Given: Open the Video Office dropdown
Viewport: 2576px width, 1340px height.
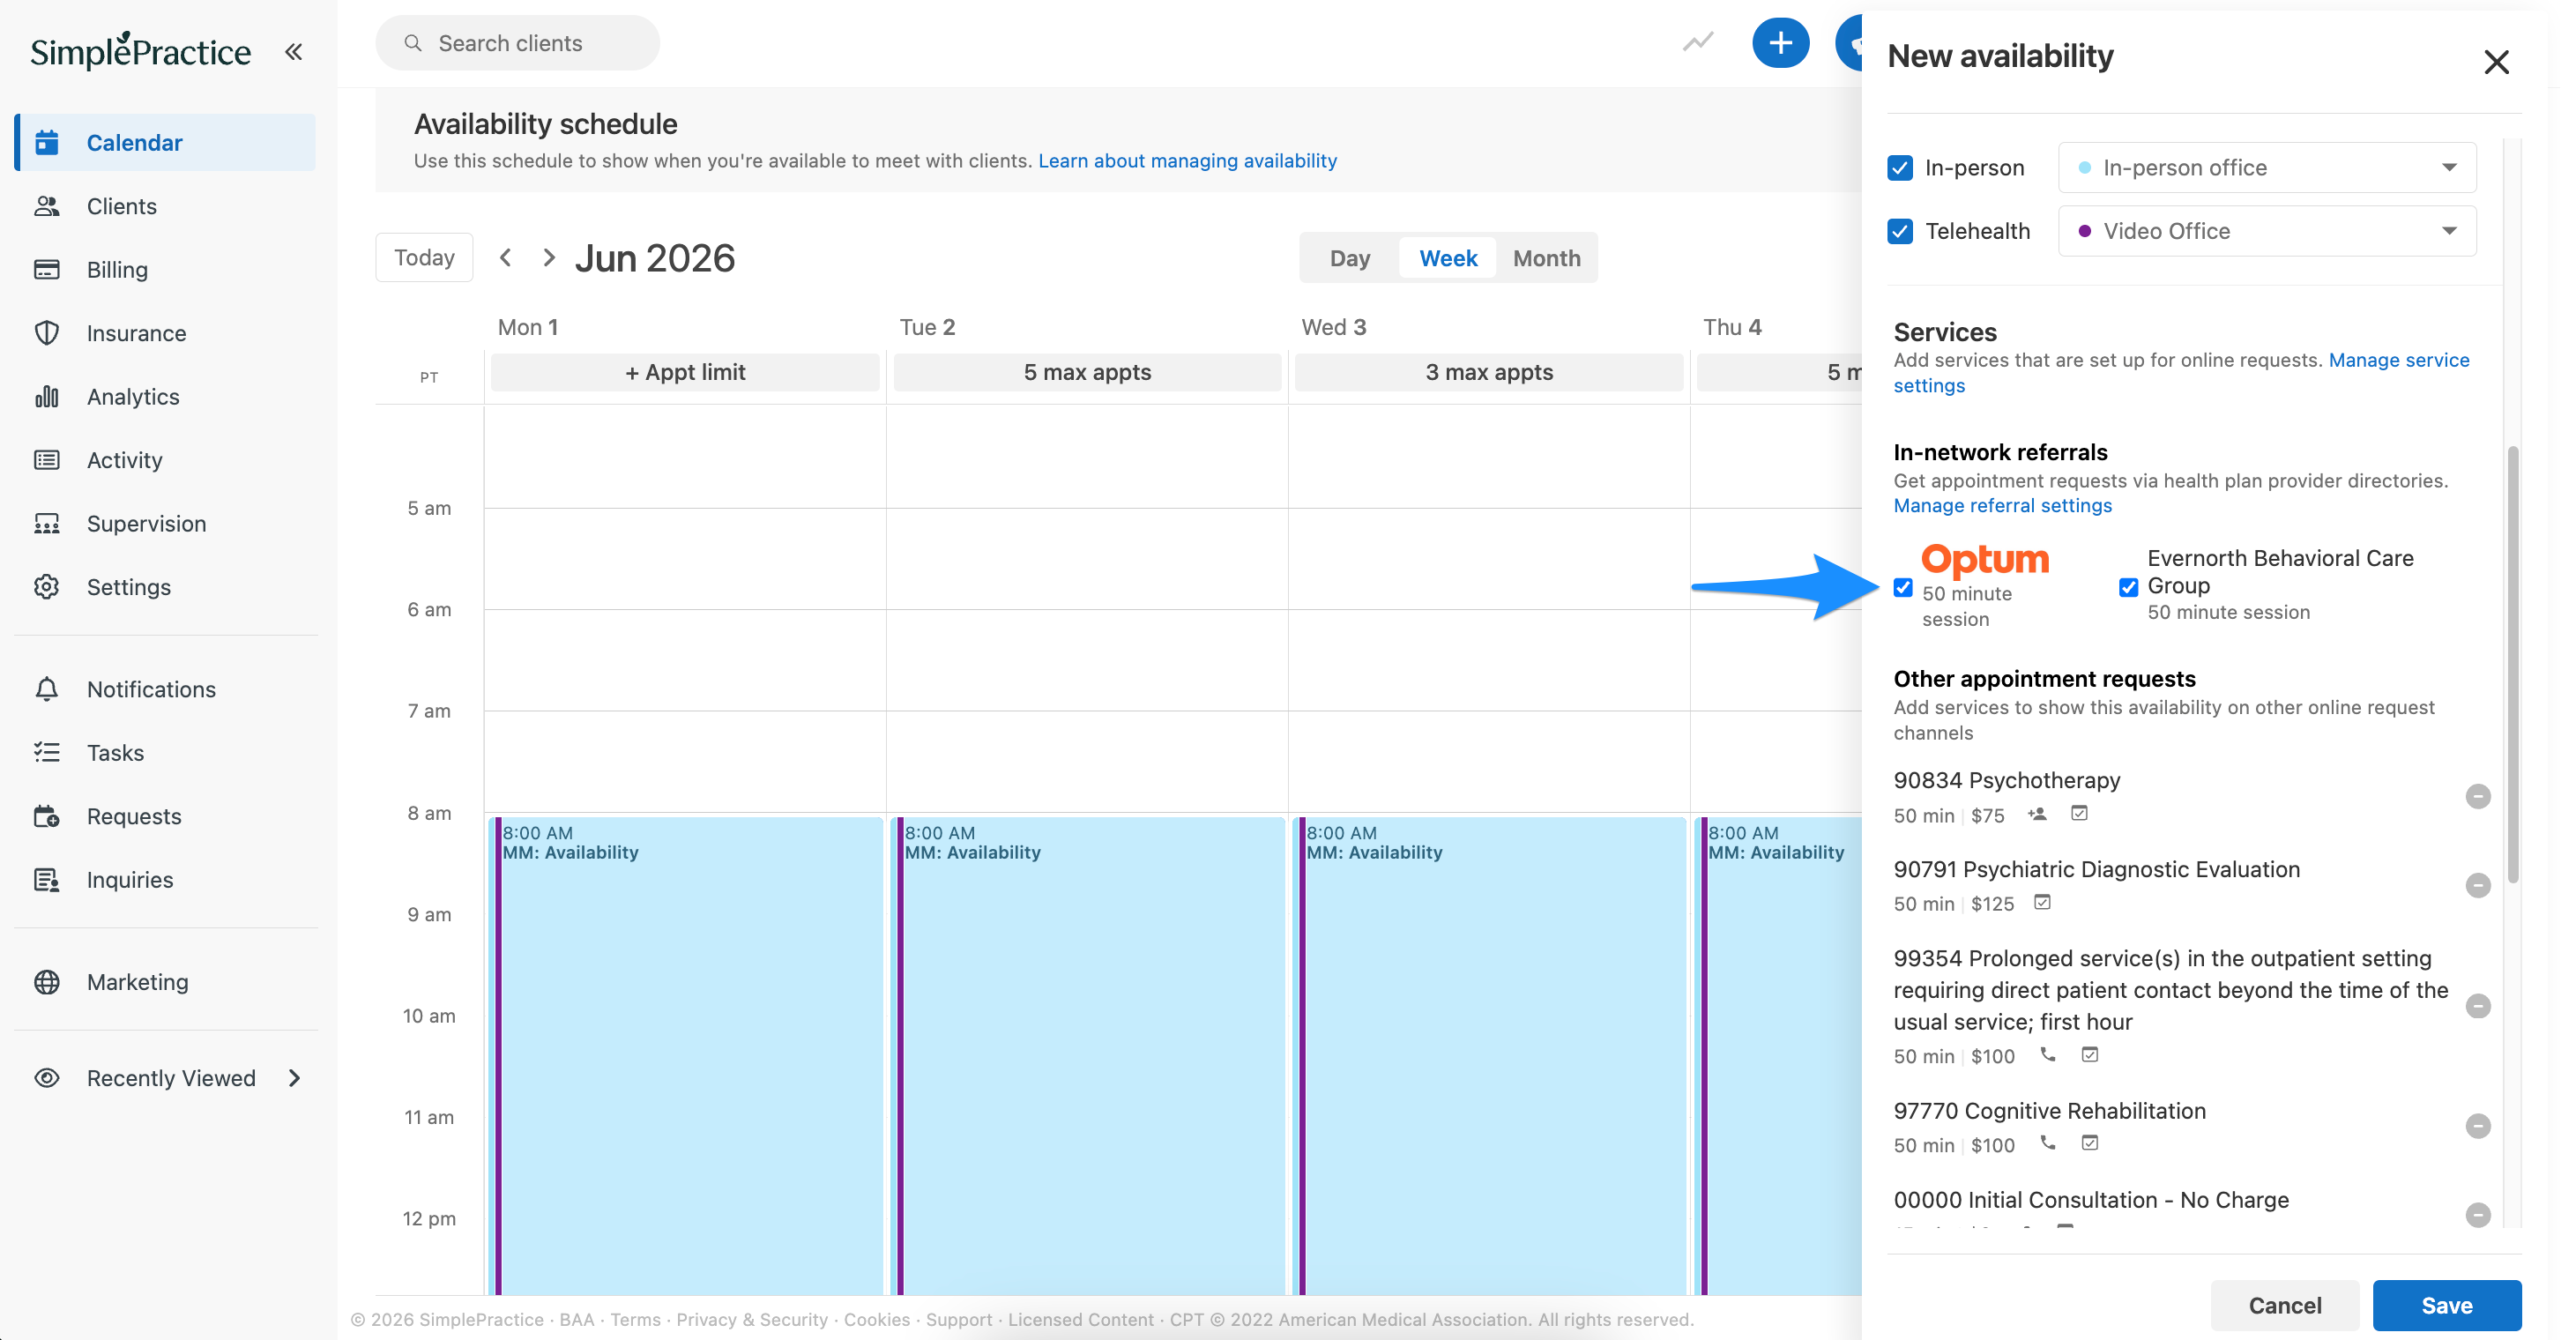Looking at the screenshot, I should click(2267, 231).
